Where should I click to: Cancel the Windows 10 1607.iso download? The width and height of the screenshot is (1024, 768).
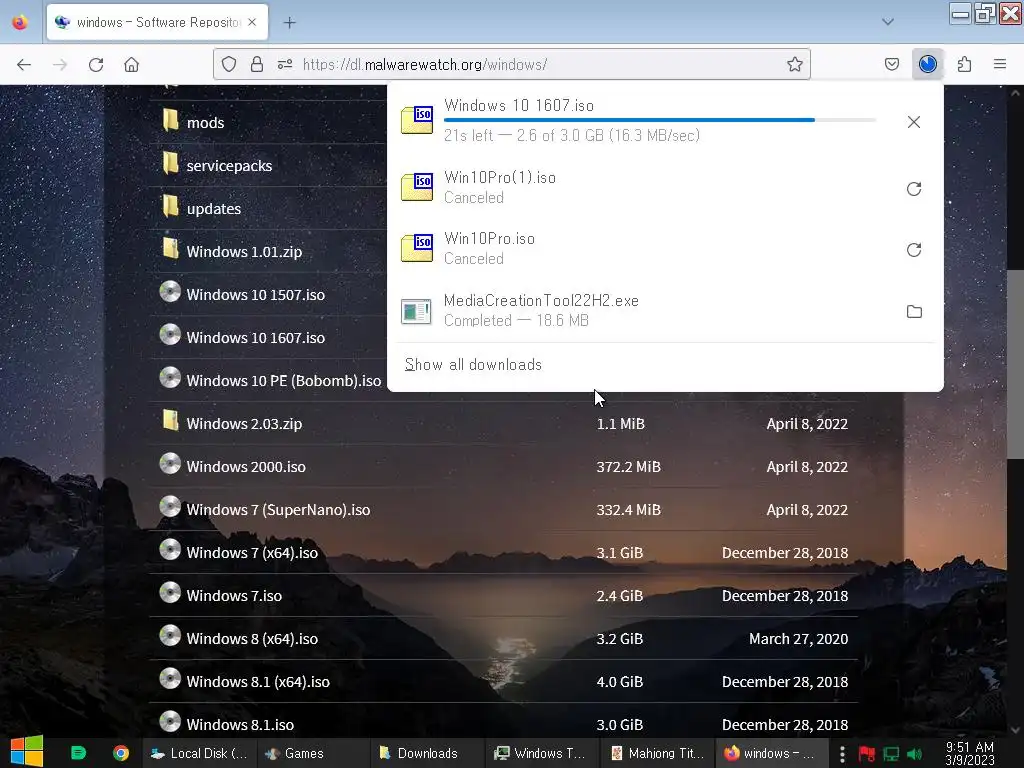[x=914, y=122]
